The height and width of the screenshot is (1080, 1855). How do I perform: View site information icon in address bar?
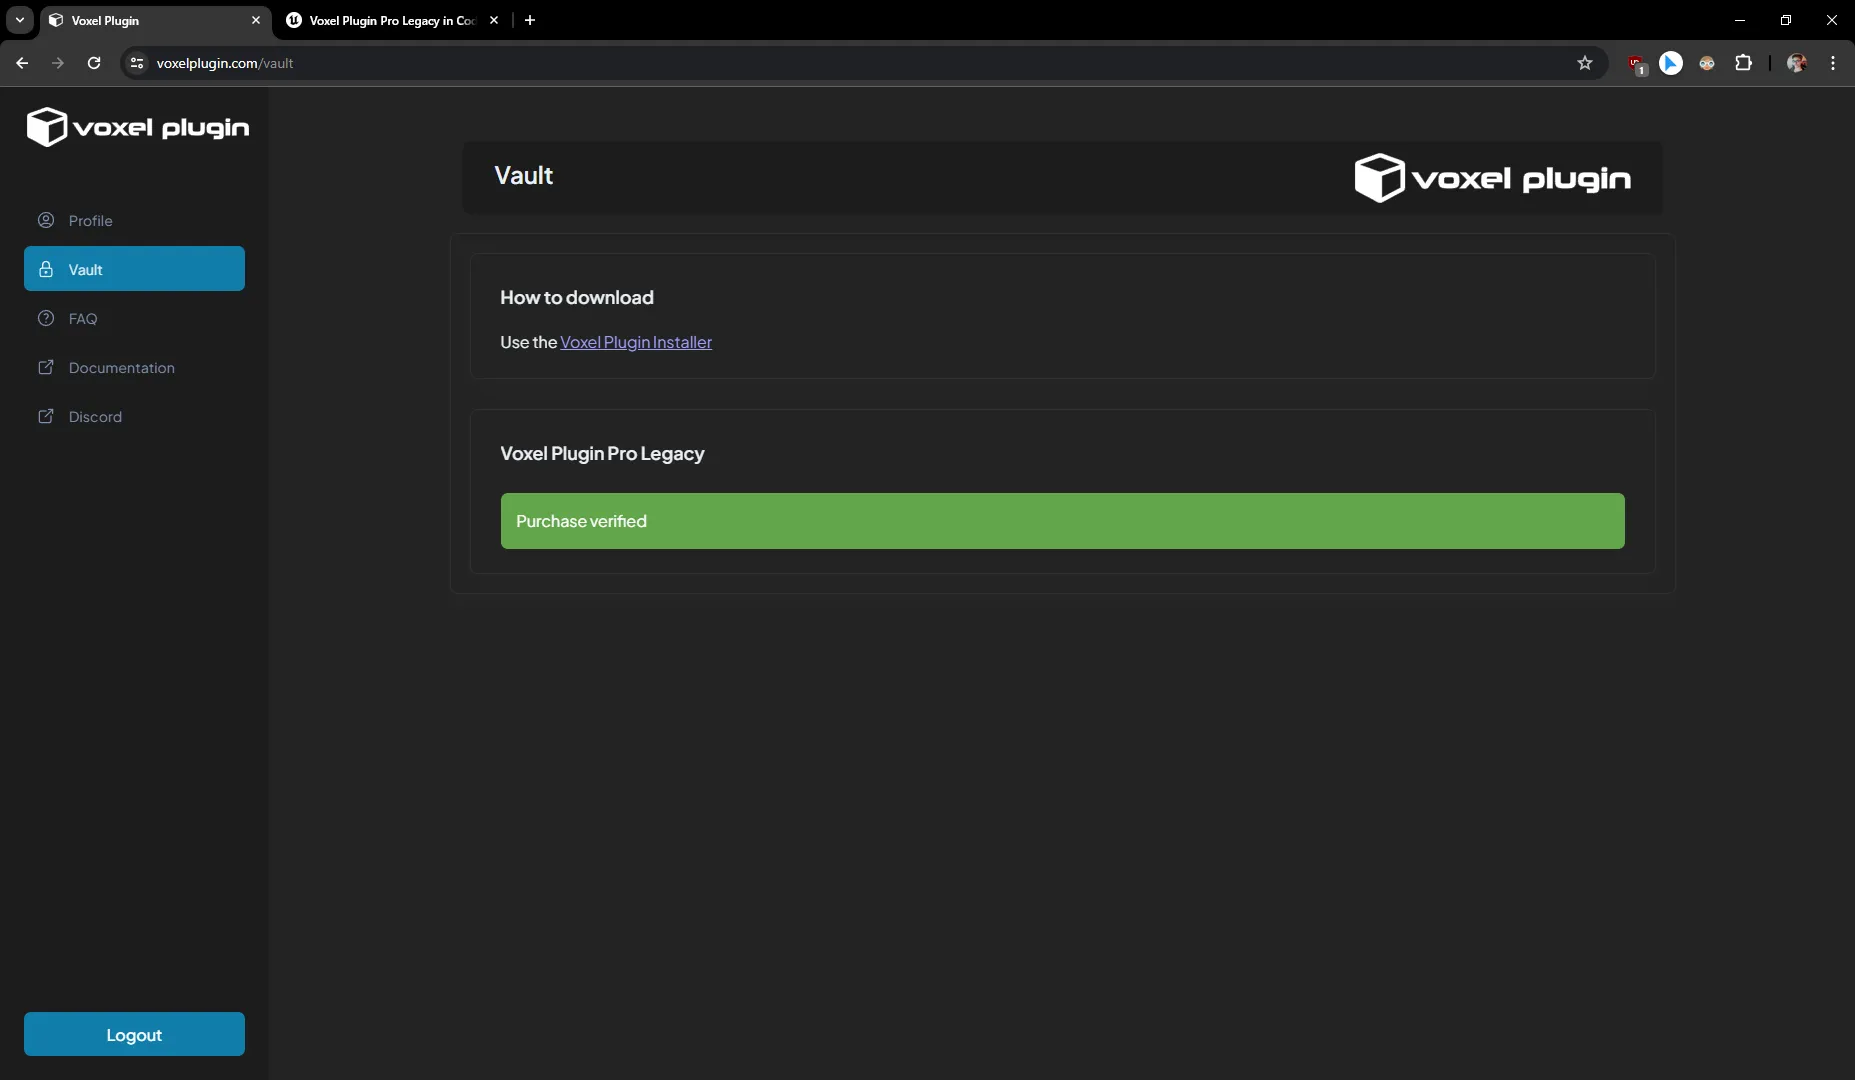[137, 63]
